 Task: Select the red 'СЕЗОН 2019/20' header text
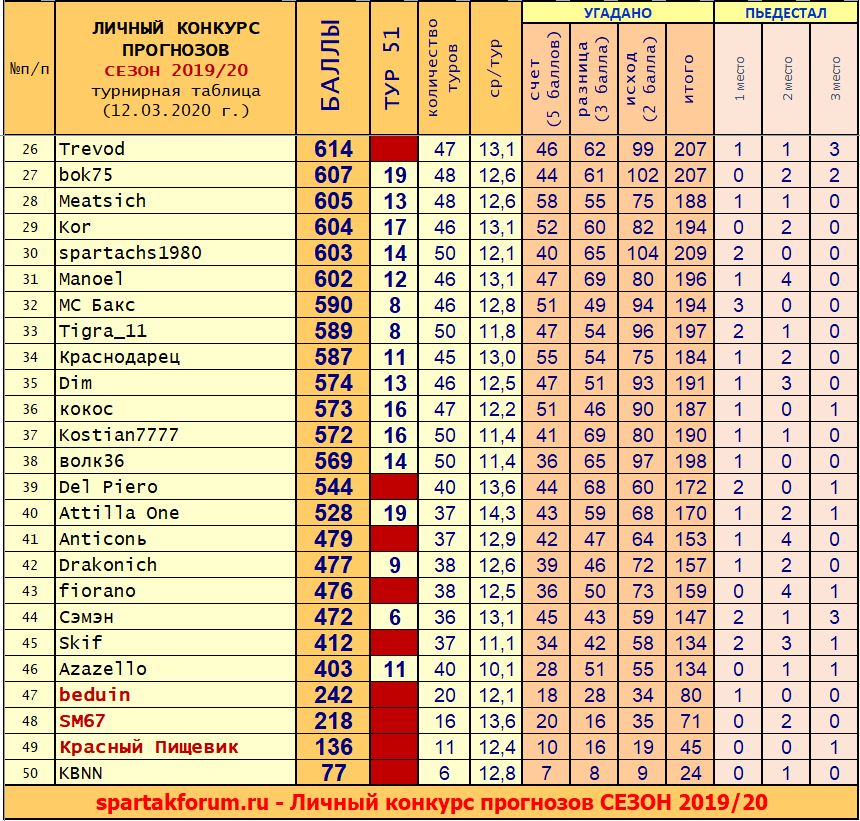176,70
